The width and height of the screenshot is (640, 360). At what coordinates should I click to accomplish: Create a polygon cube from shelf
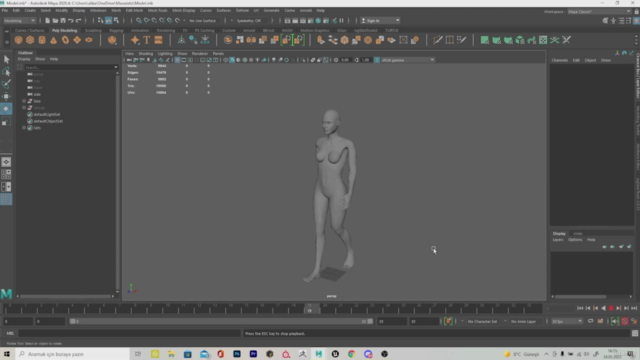point(30,40)
